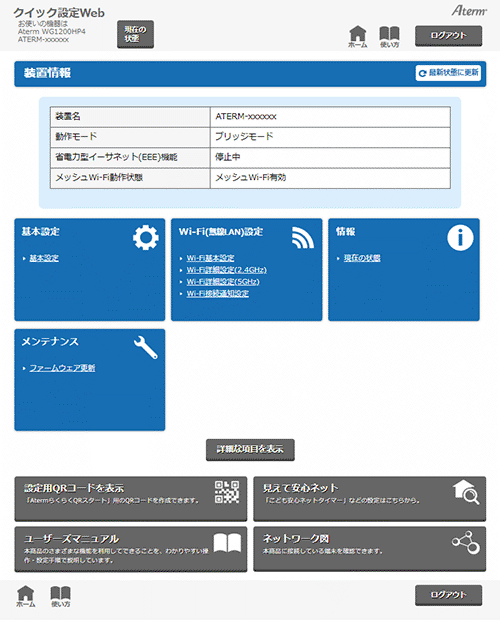The height and width of the screenshot is (627, 500).
Task: Click the top ログアウト button
Action: coord(448,36)
